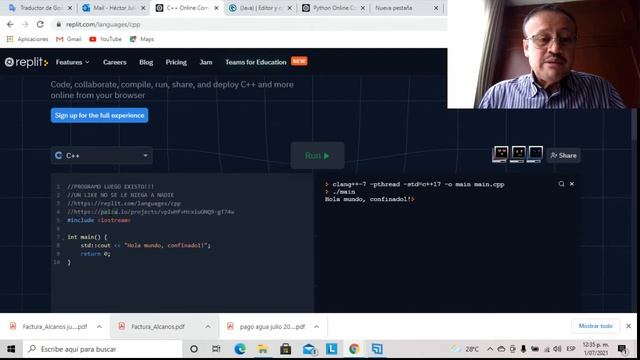
Task: Click Sign up for the full experience
Action: 100,116
